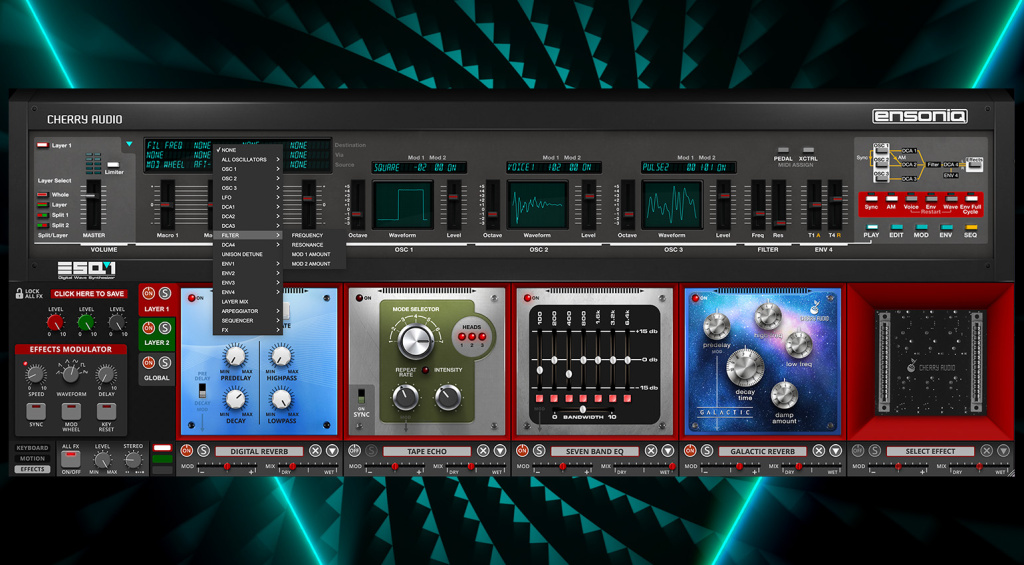This screenshot has height=565, width=1024.
Task: Select Frequency in Filter submenu
Action: (315, 235)
